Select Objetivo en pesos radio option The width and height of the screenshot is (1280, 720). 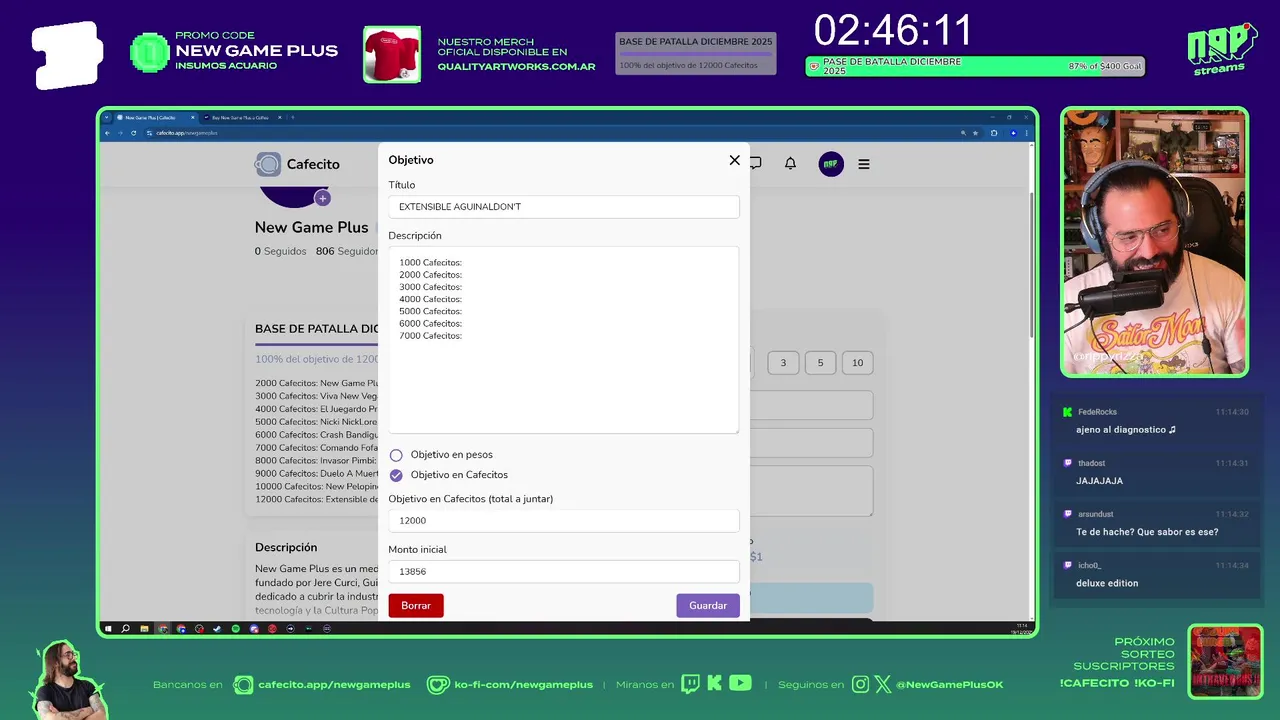coord(396,455)
